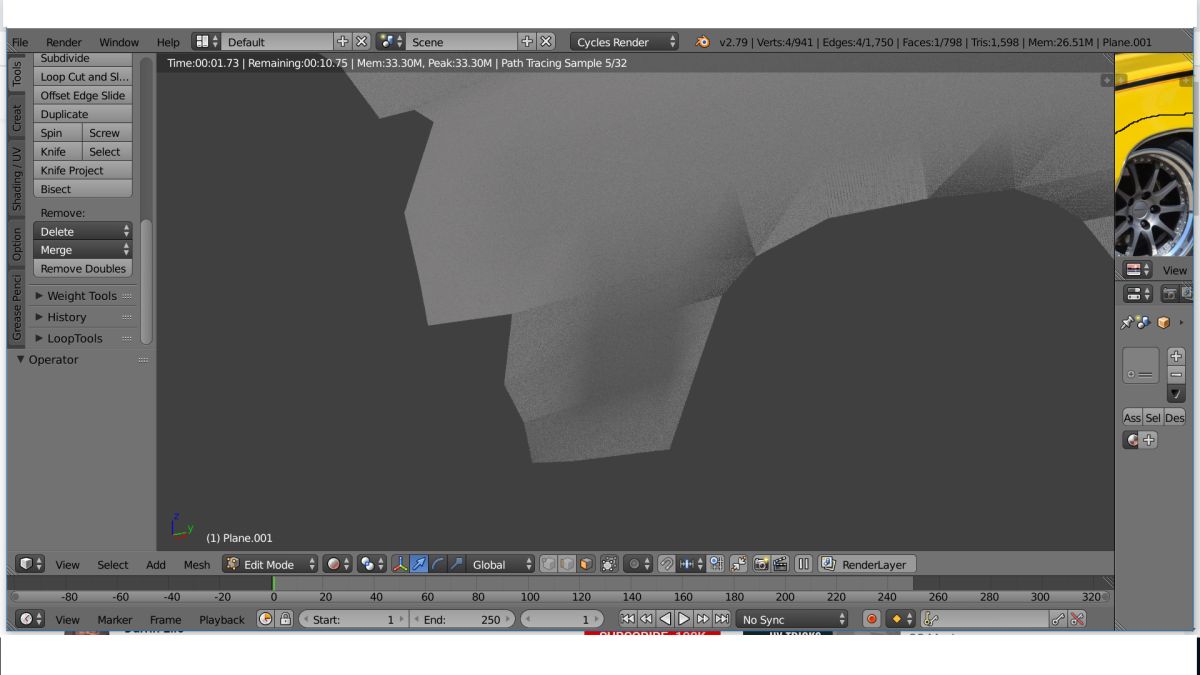The image size is (1200, 675).
Task: Open the 3D view editor type selector
Action: (29, 564)
